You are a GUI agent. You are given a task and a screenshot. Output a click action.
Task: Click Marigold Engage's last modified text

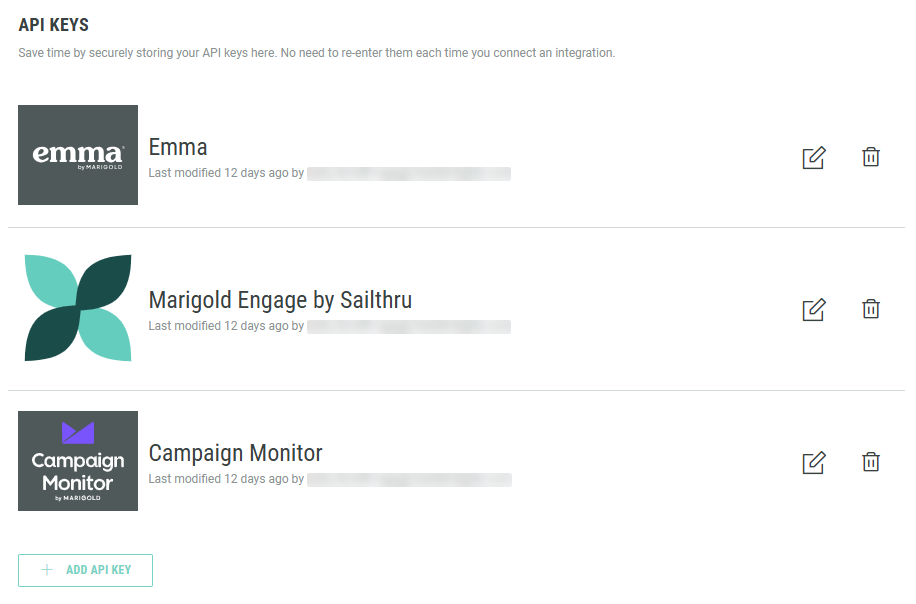point(225,326)
